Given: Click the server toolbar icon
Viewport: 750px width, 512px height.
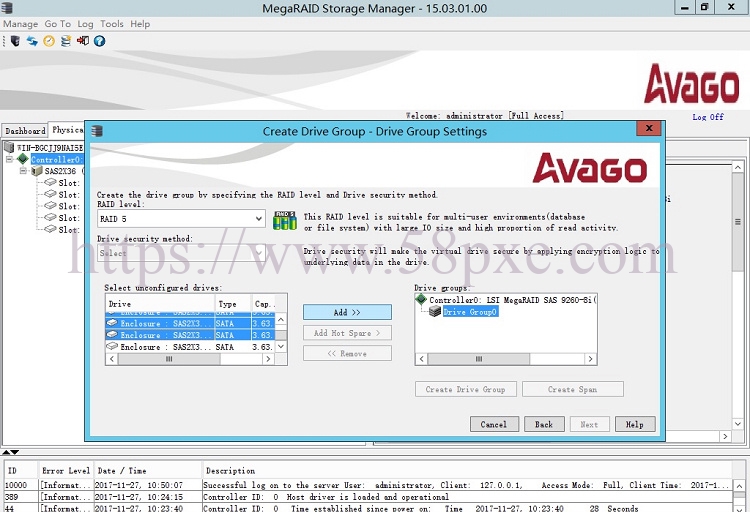Looking at the screenshot, I should coord(15,41).
